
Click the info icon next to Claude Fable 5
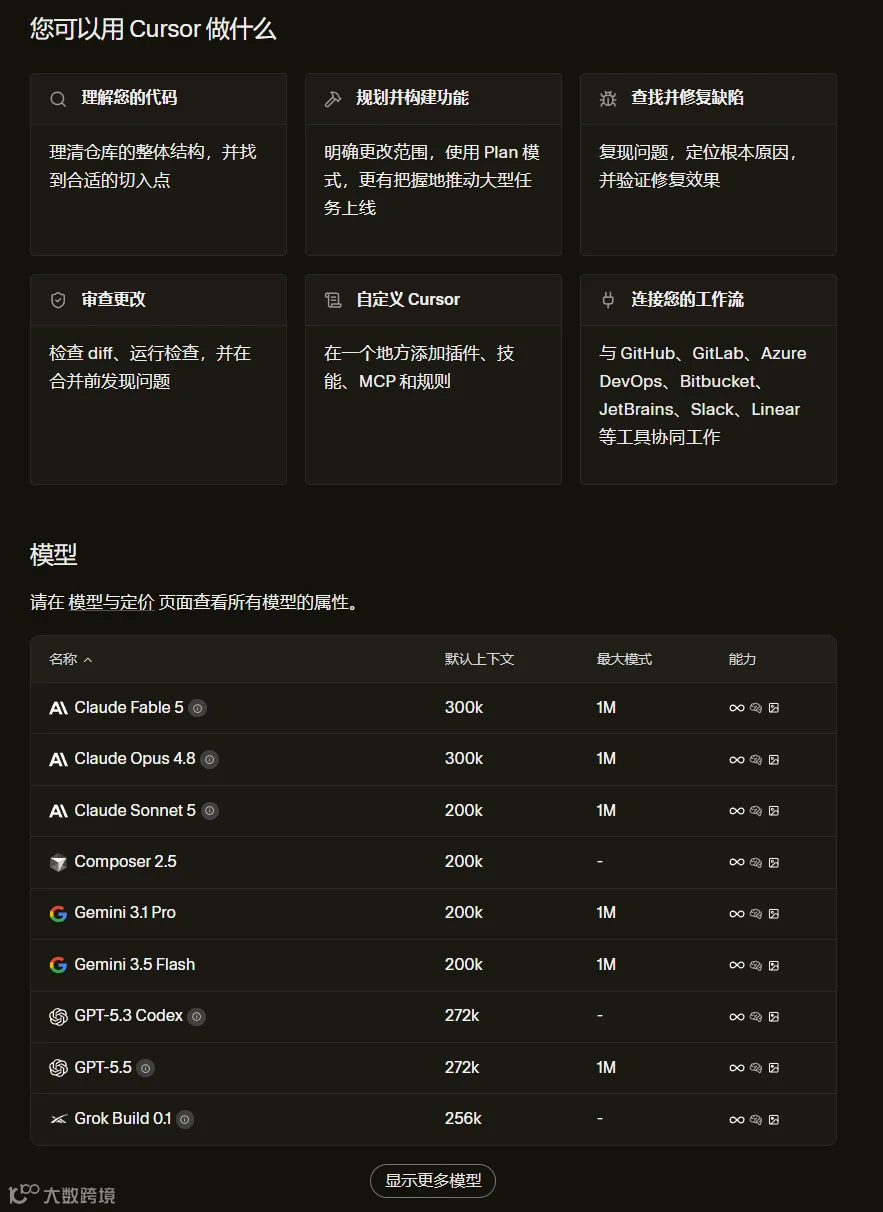198,708
